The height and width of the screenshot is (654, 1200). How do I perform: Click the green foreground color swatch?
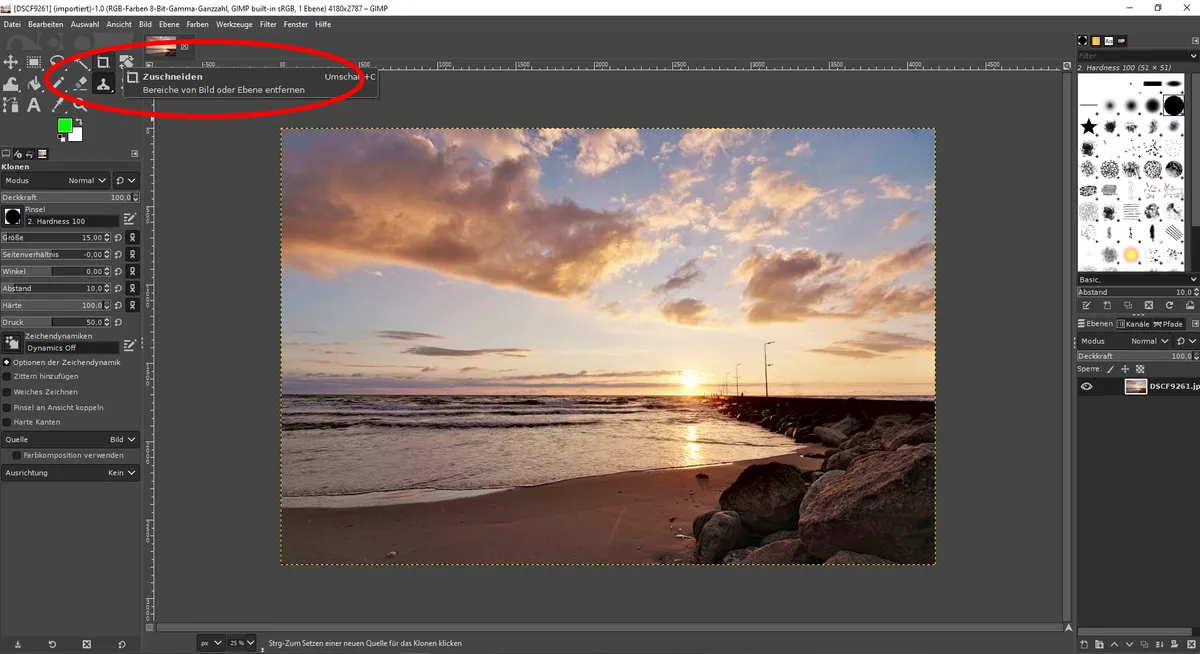64,125
